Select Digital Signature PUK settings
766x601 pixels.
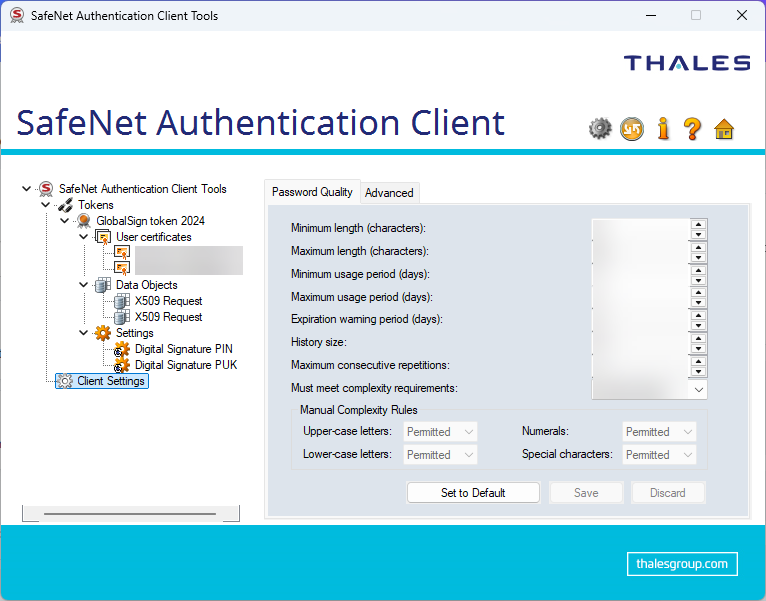[183, 365]
